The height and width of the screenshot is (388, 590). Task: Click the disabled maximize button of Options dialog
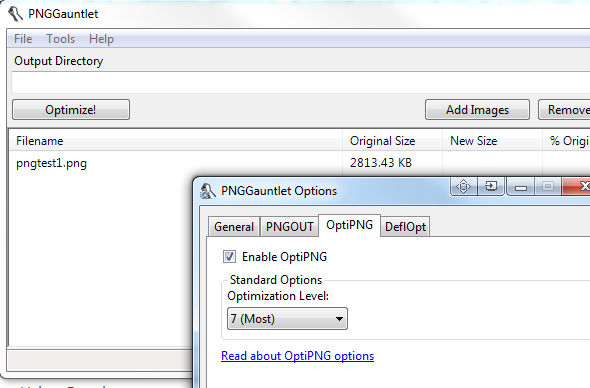point(548,186)
